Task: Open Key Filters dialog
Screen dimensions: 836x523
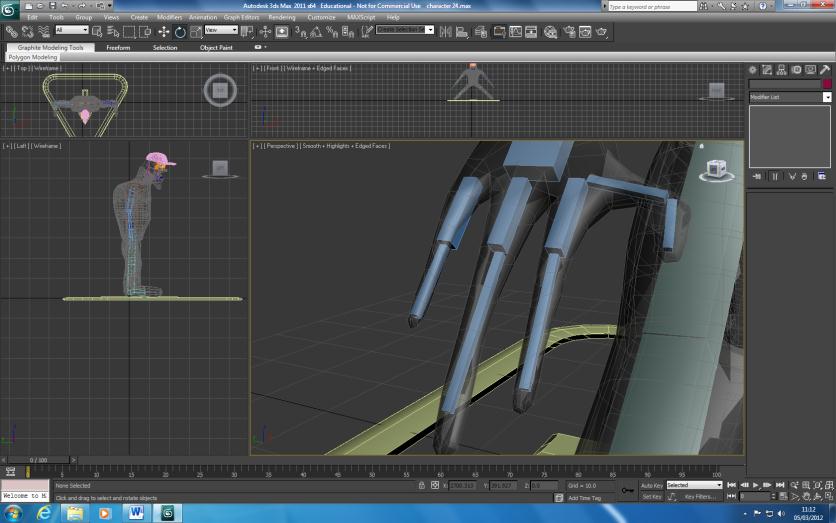Action: tap(700, 497)
